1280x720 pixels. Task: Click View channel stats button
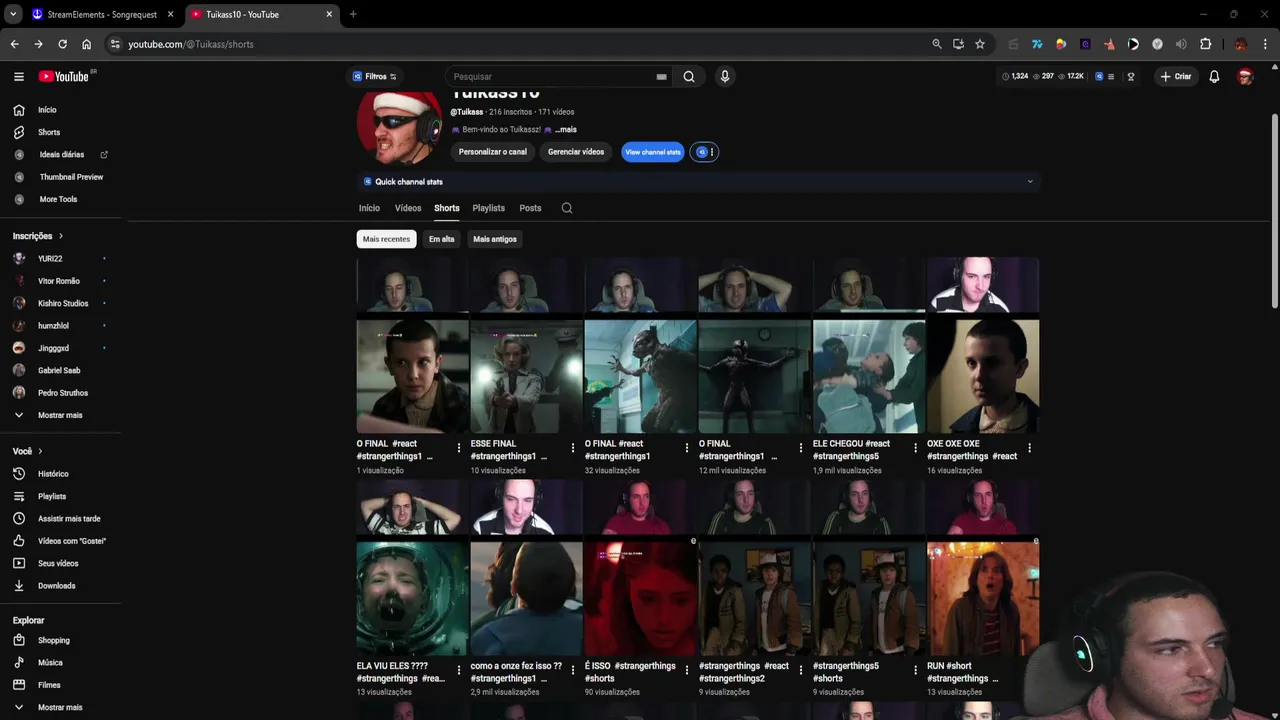click(x=653, y=152)
